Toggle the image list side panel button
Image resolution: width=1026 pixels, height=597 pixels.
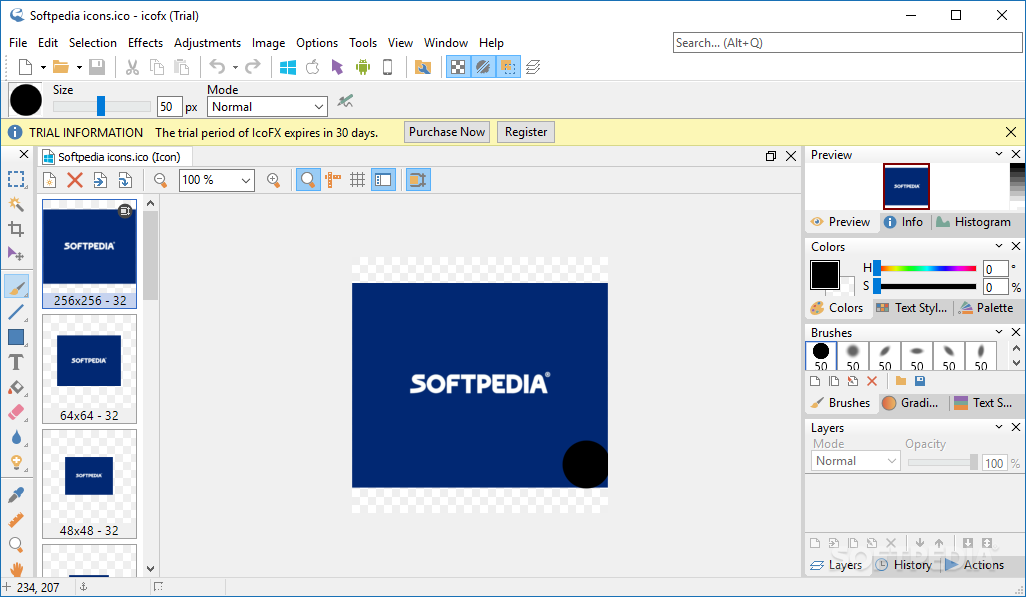(383, 180)
